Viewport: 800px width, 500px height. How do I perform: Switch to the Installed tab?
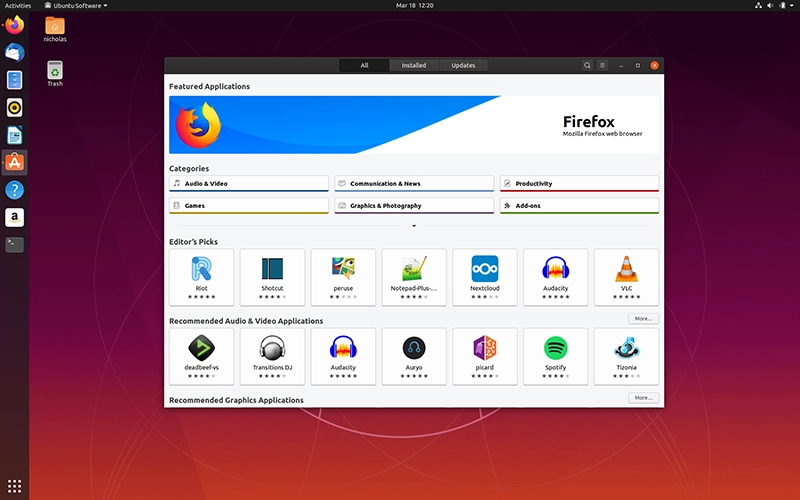[x=414, y=65]
